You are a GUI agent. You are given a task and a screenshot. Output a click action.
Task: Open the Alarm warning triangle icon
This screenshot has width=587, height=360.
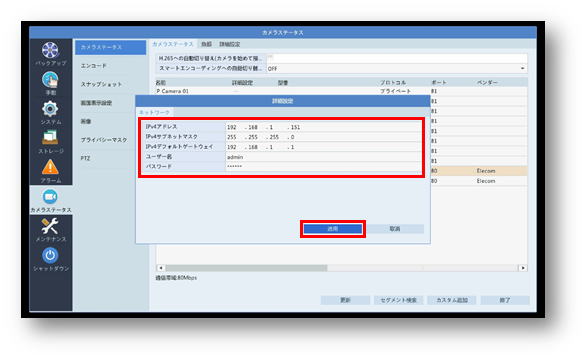click(50, 167)
